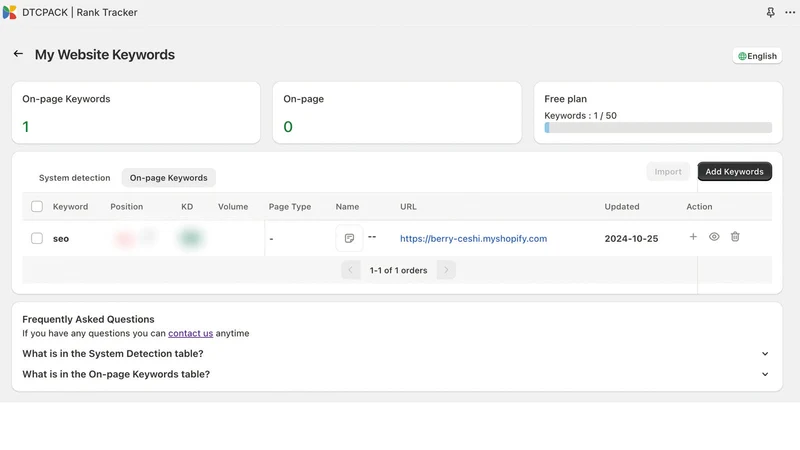Delete seo keyword with trash icon
The height and width of the screenshot is (450, 800).
(735, 237)
